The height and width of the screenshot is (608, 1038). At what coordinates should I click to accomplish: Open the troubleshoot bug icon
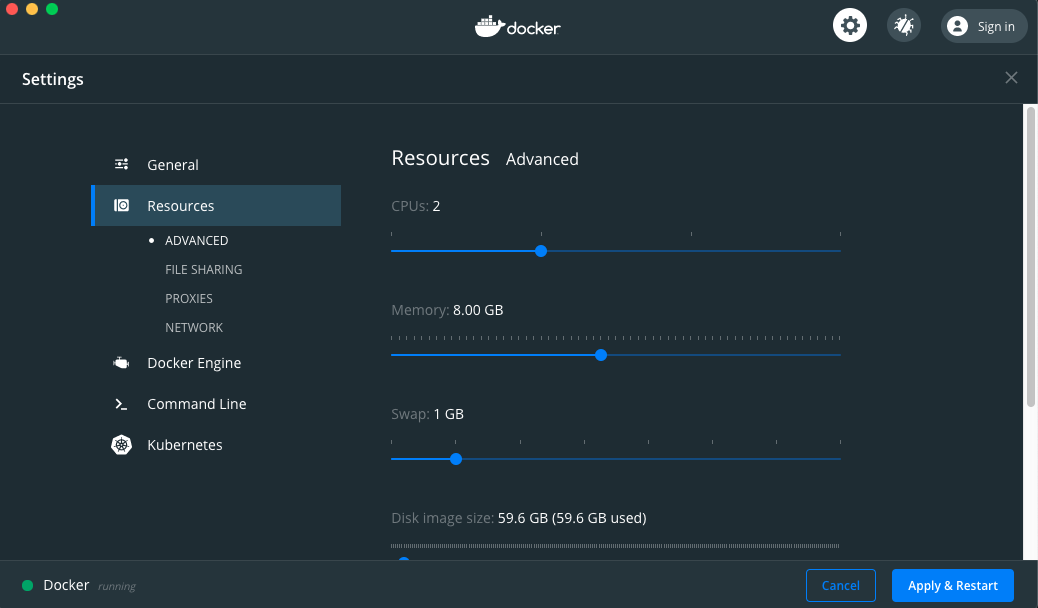904,26
